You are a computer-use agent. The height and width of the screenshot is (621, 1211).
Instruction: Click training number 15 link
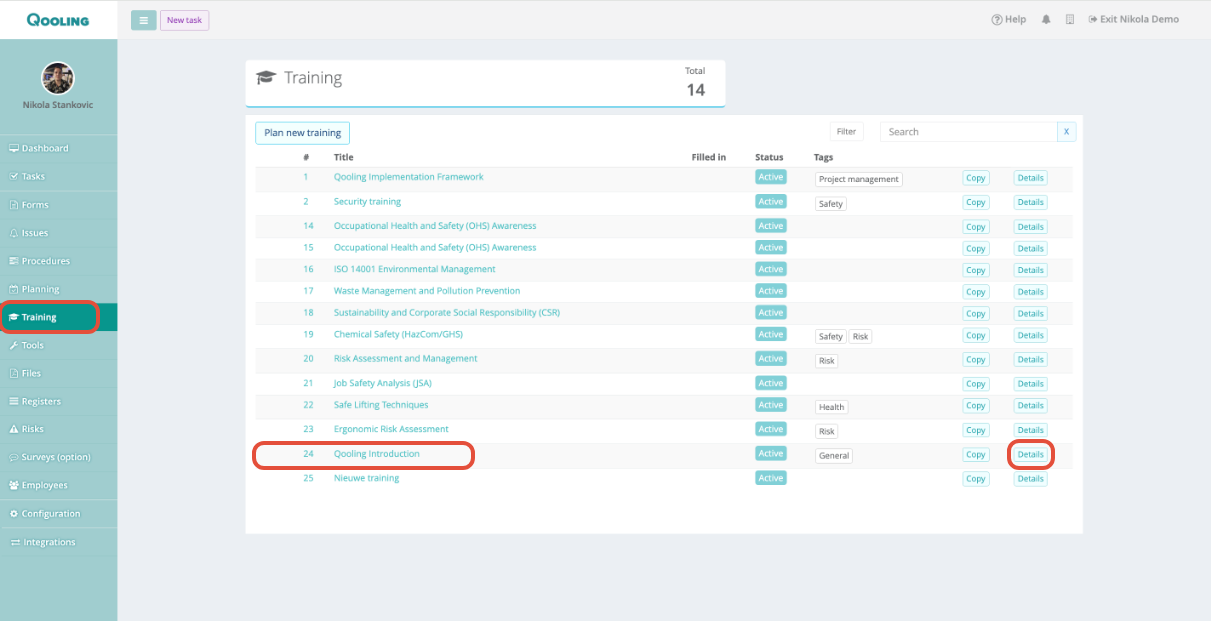(x=308, y=247)
